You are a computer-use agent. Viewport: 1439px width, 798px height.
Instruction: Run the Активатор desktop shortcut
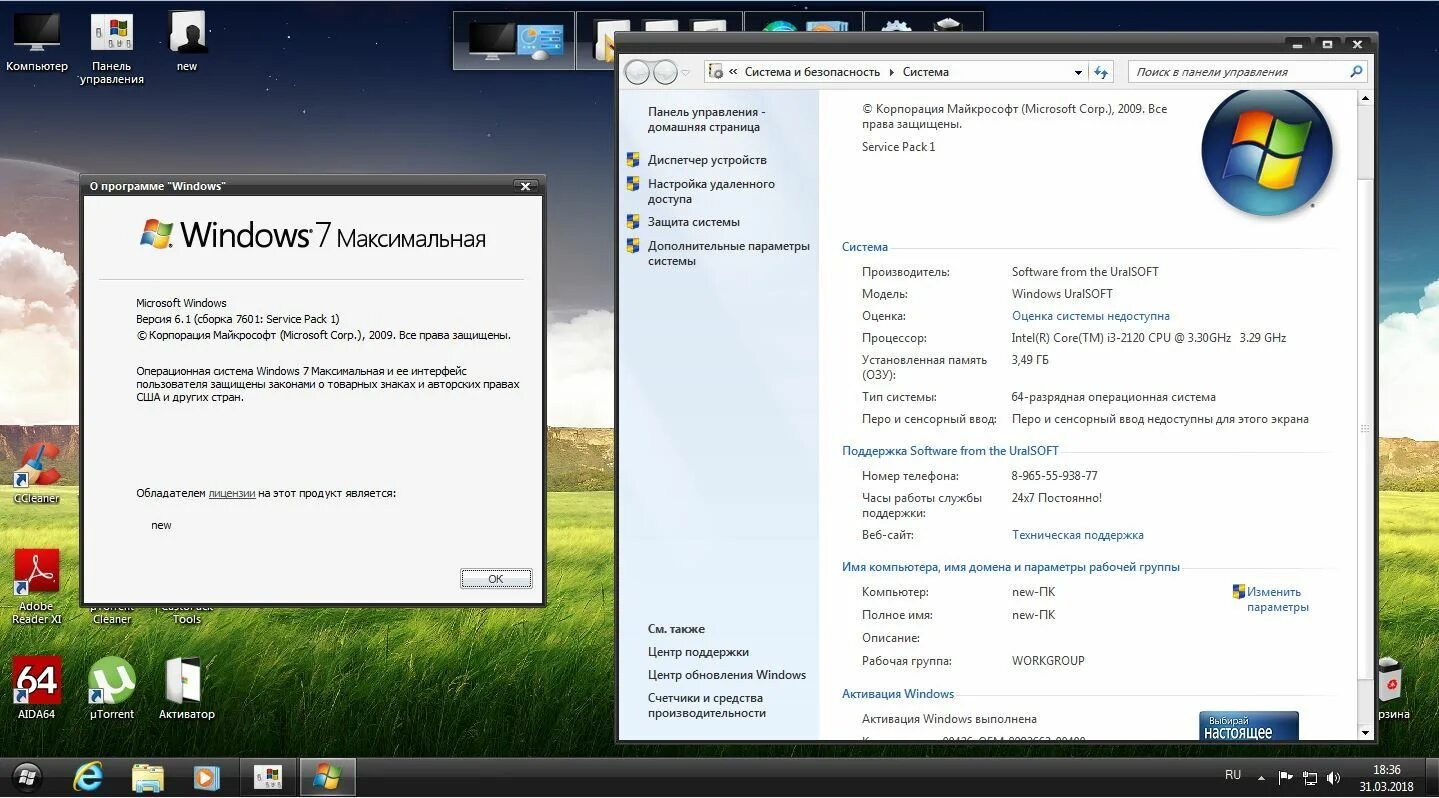pyautogui.click(x=186, y=680)
